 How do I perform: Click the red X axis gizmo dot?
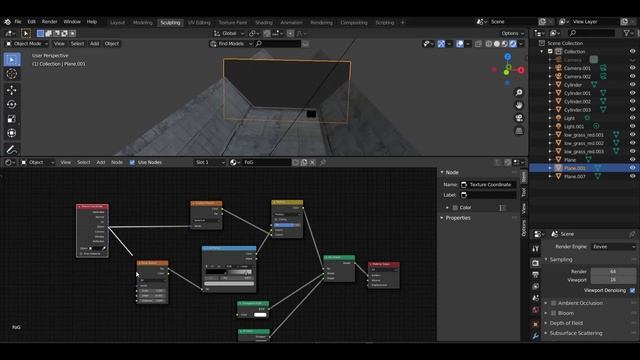[521, 70]
